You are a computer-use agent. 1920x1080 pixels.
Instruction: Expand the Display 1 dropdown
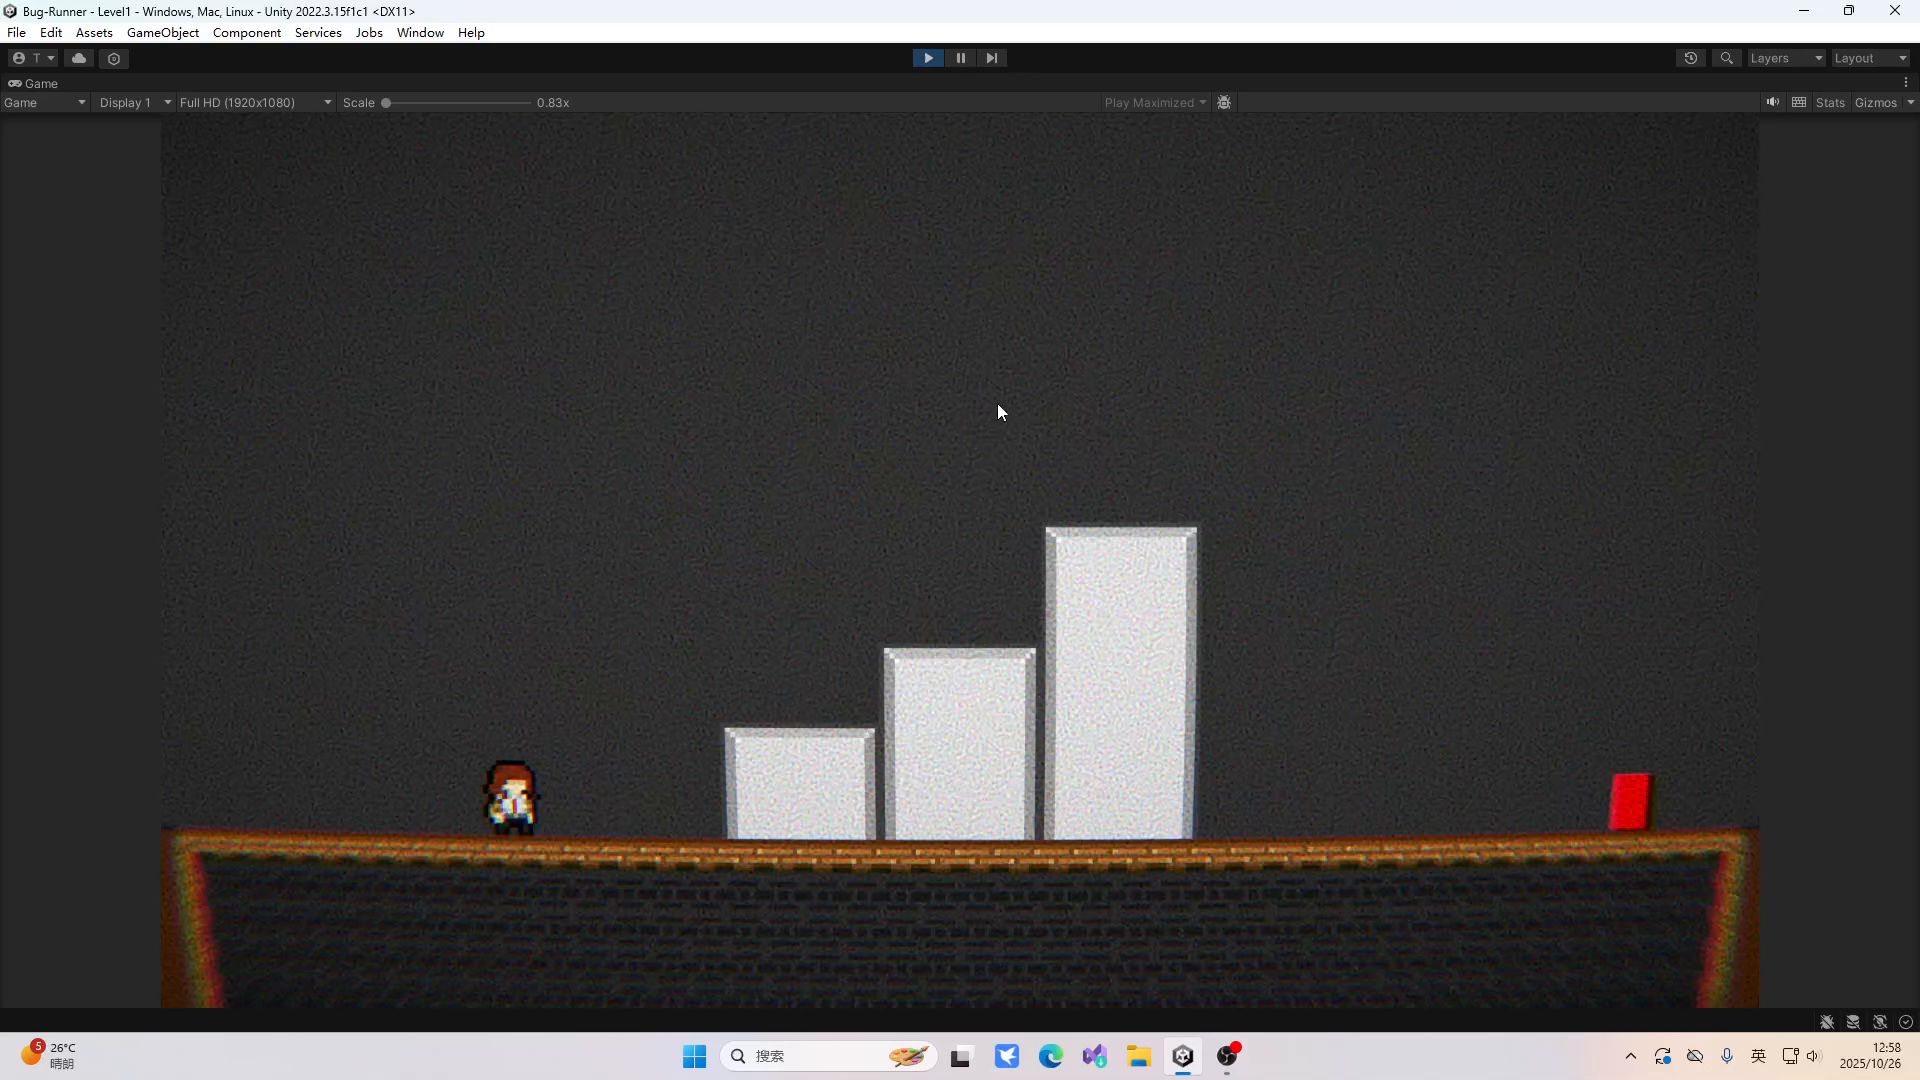tap(135, 102)
